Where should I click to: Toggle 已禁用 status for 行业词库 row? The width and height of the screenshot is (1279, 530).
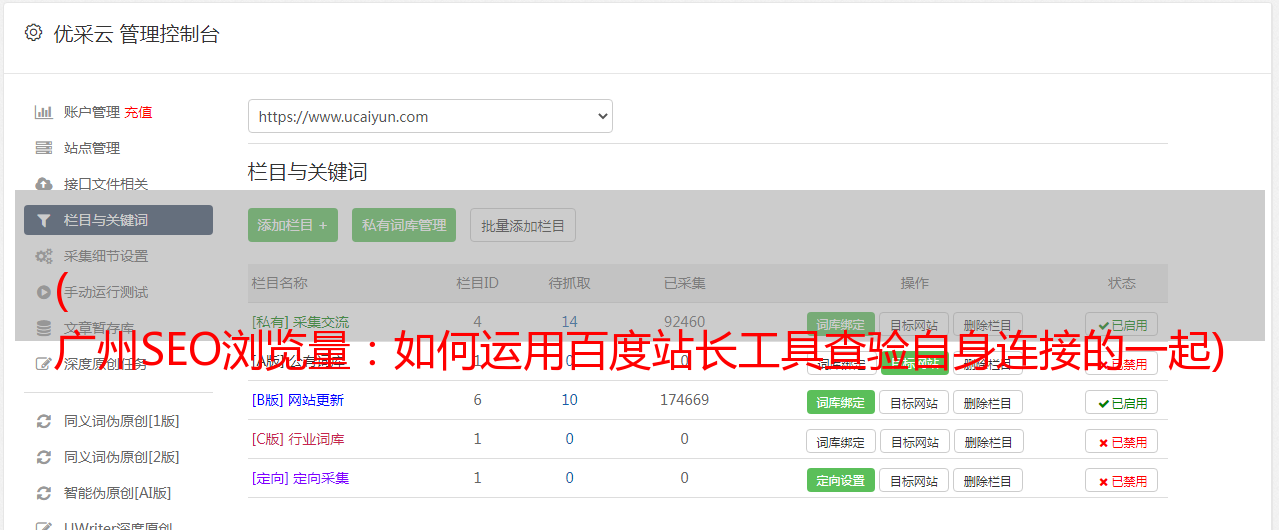tap(1122, 441)
